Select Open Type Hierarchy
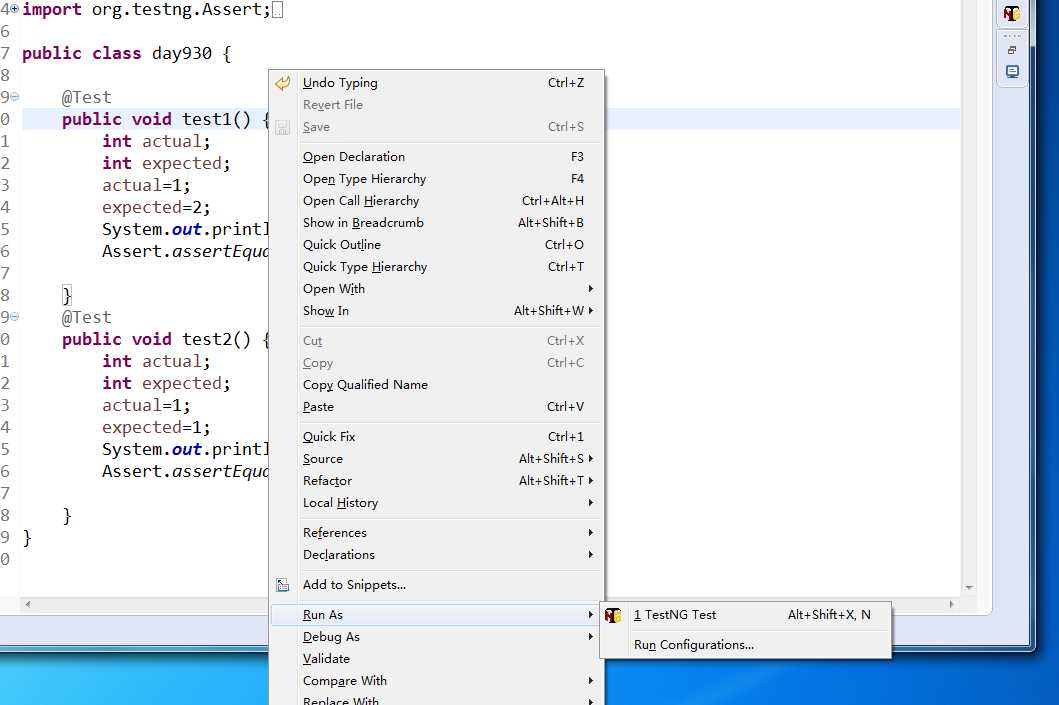1059x705 pixels. 436,179
